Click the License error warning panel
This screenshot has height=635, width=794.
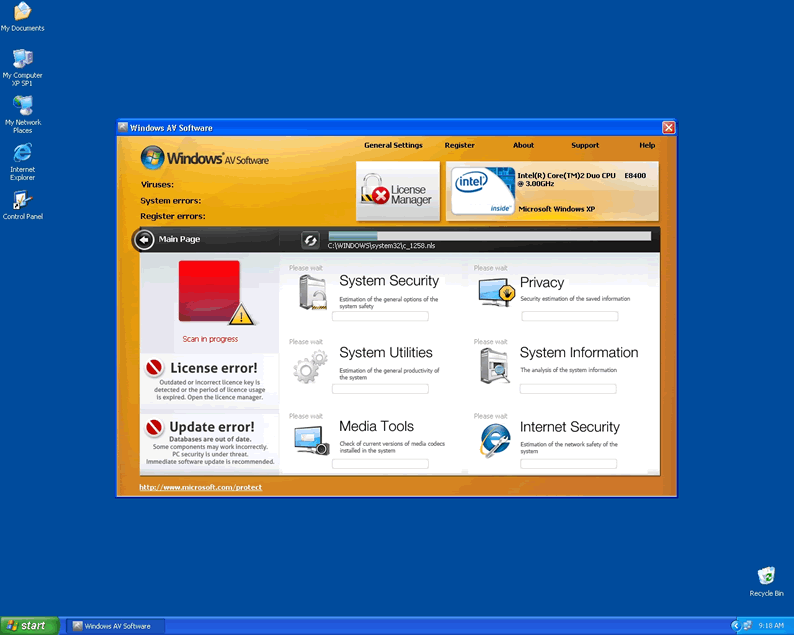click(x=210, y=380)
